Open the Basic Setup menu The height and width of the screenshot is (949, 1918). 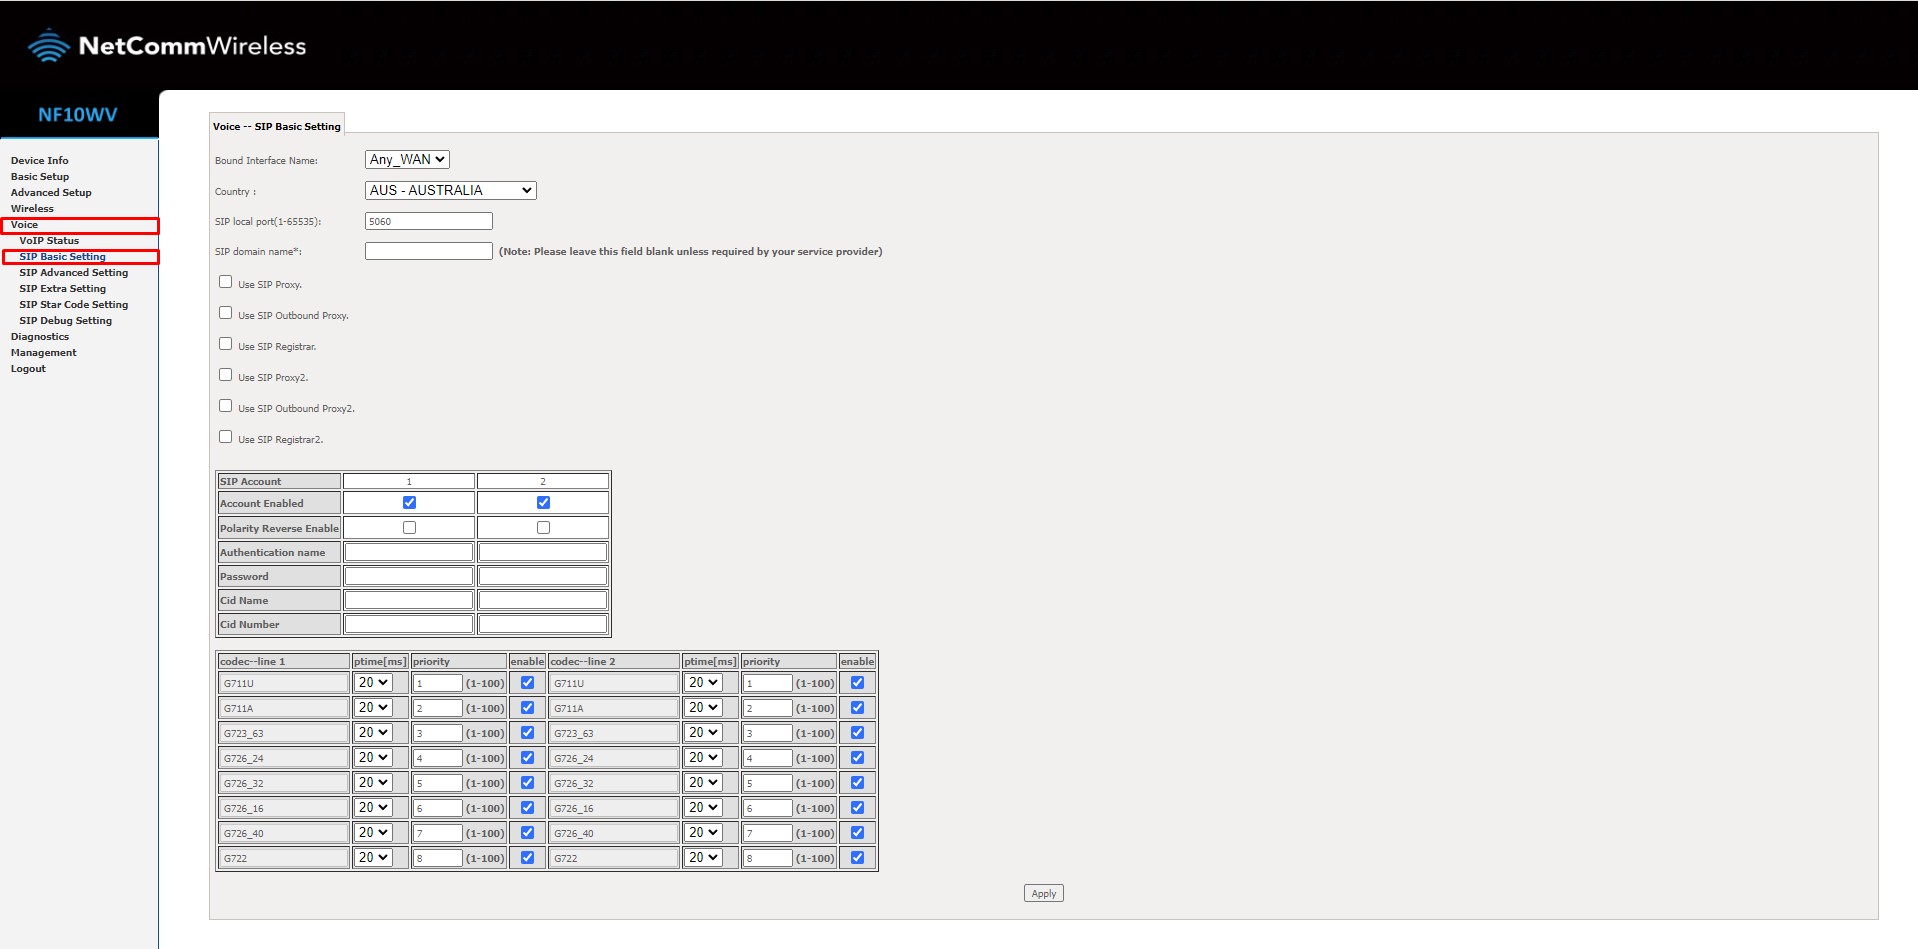click(40, 176)
